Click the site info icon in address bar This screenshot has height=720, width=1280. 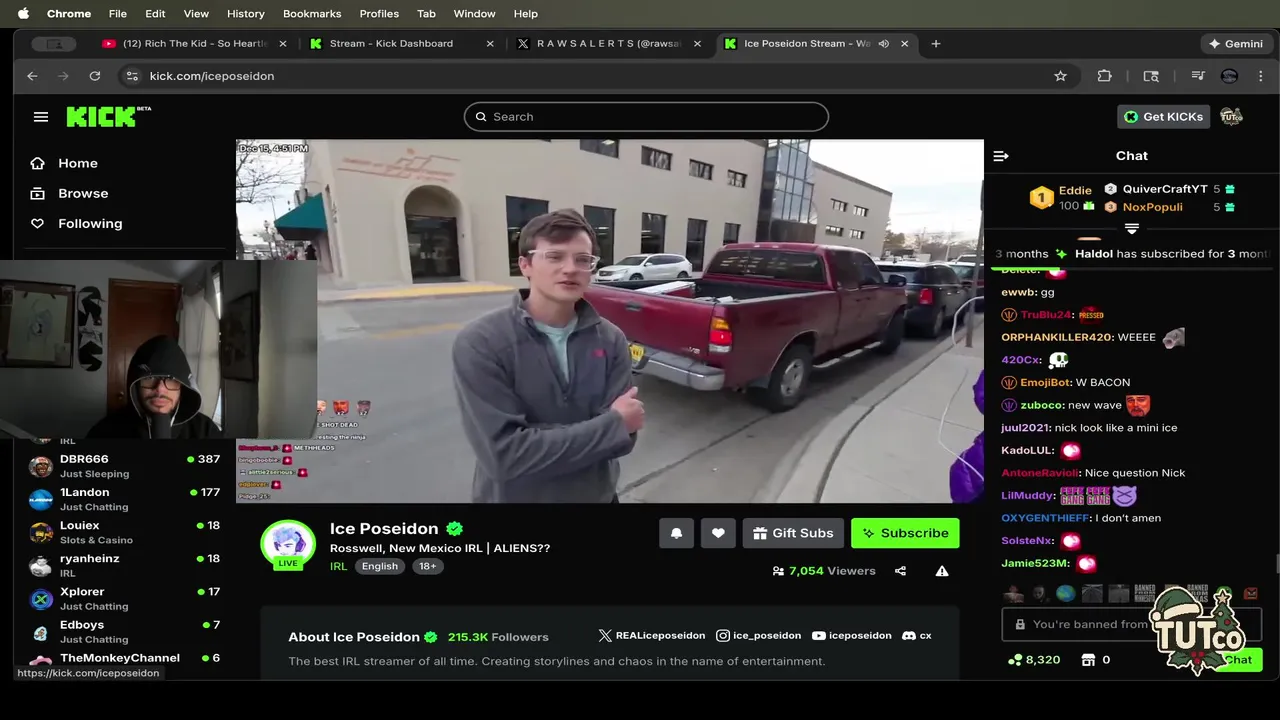[131, 76]
